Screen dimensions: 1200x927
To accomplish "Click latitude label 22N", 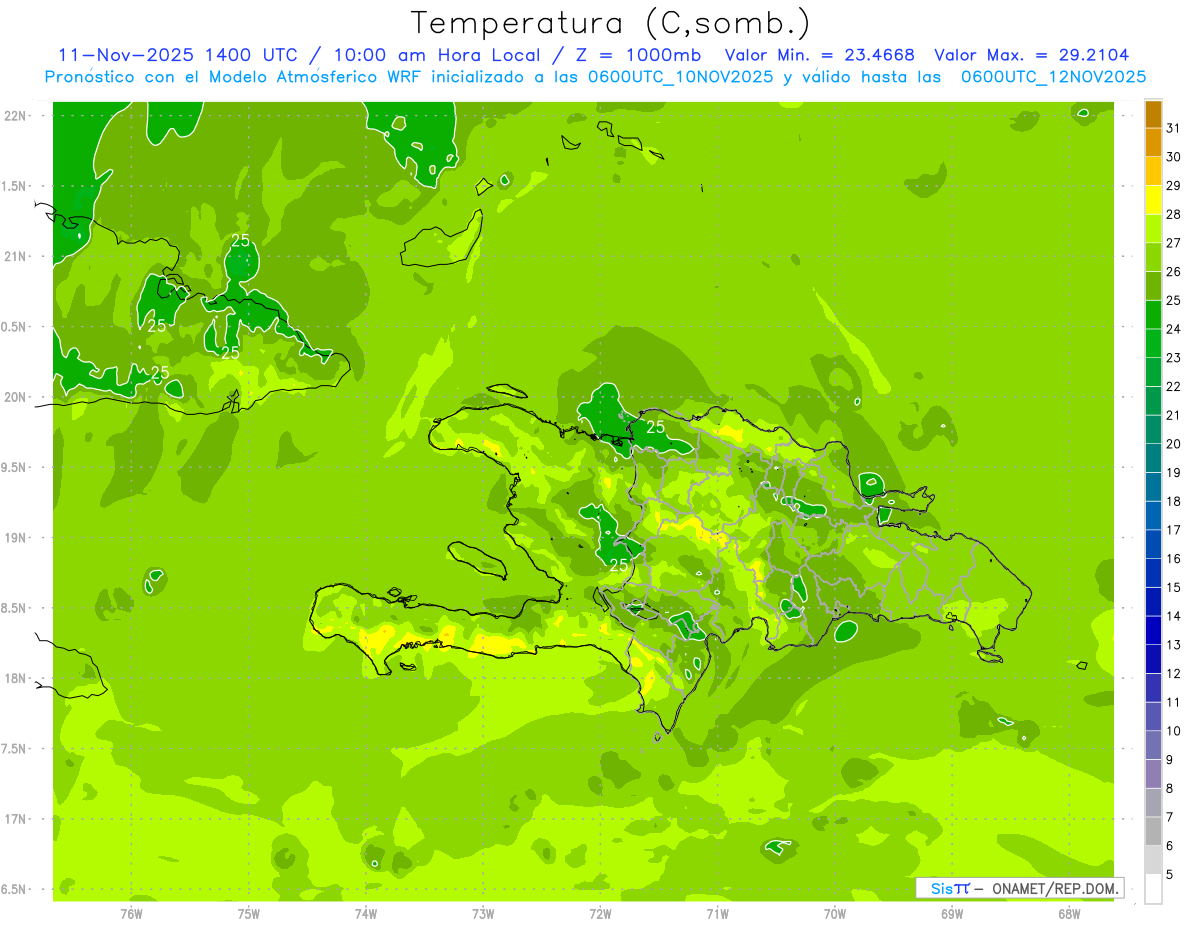I will pos(15,116).
